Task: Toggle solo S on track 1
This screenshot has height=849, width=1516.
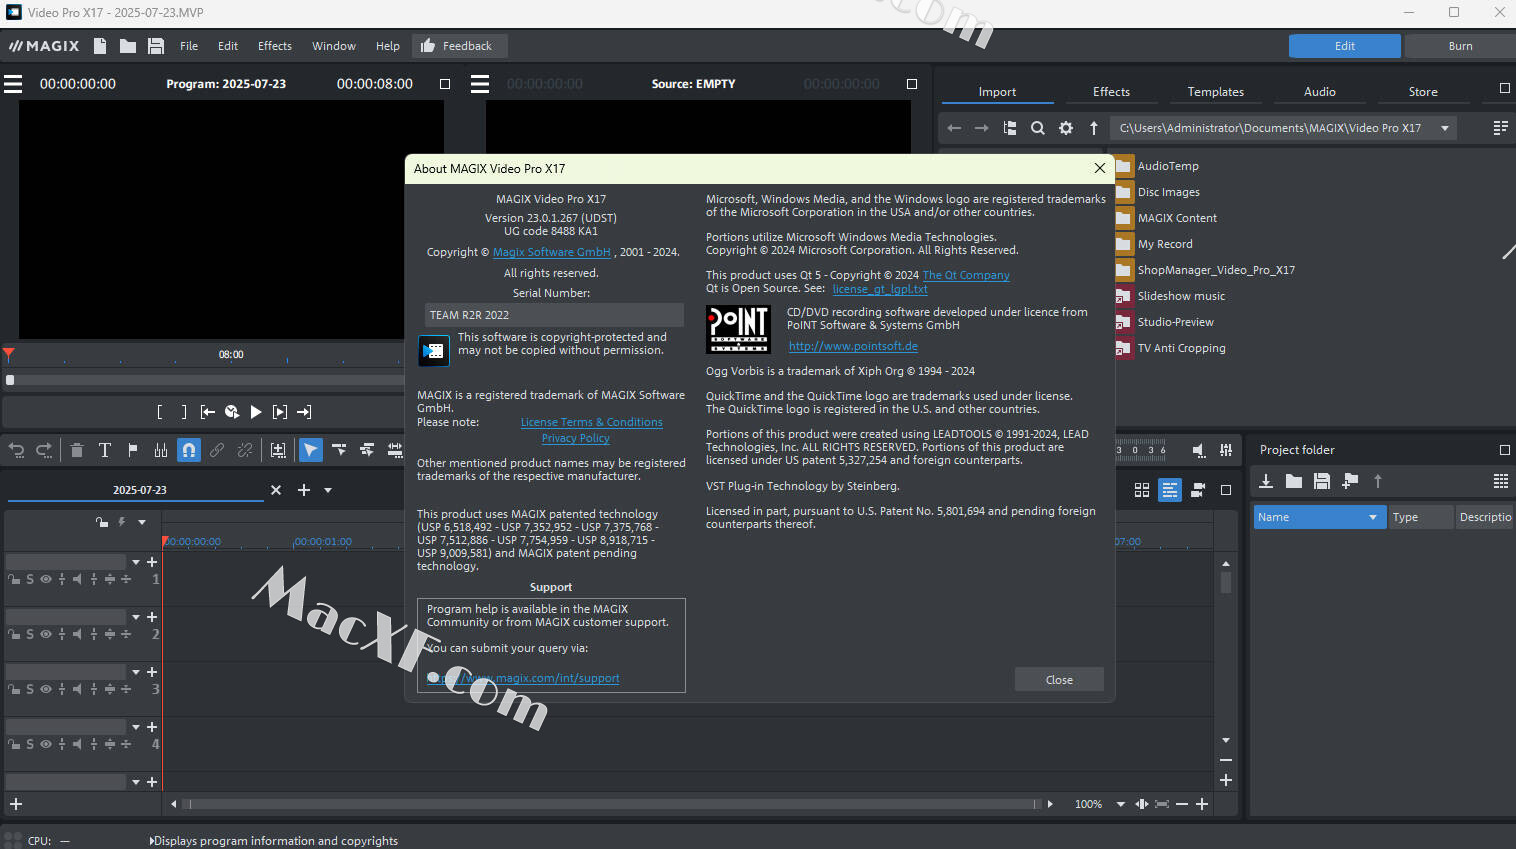Action: tap(30, 579)
